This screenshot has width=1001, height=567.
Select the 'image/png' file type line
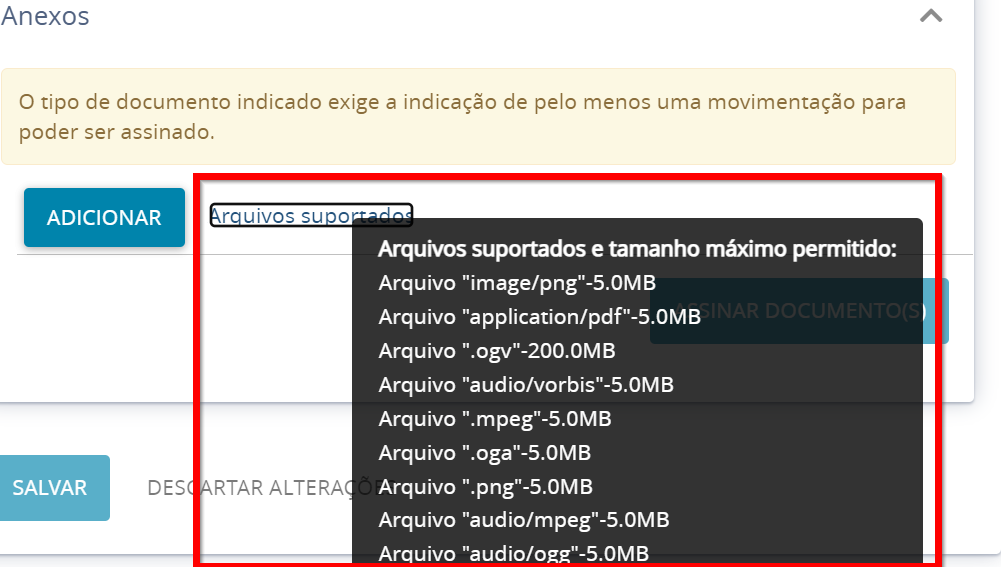click(x=517, y=283)
